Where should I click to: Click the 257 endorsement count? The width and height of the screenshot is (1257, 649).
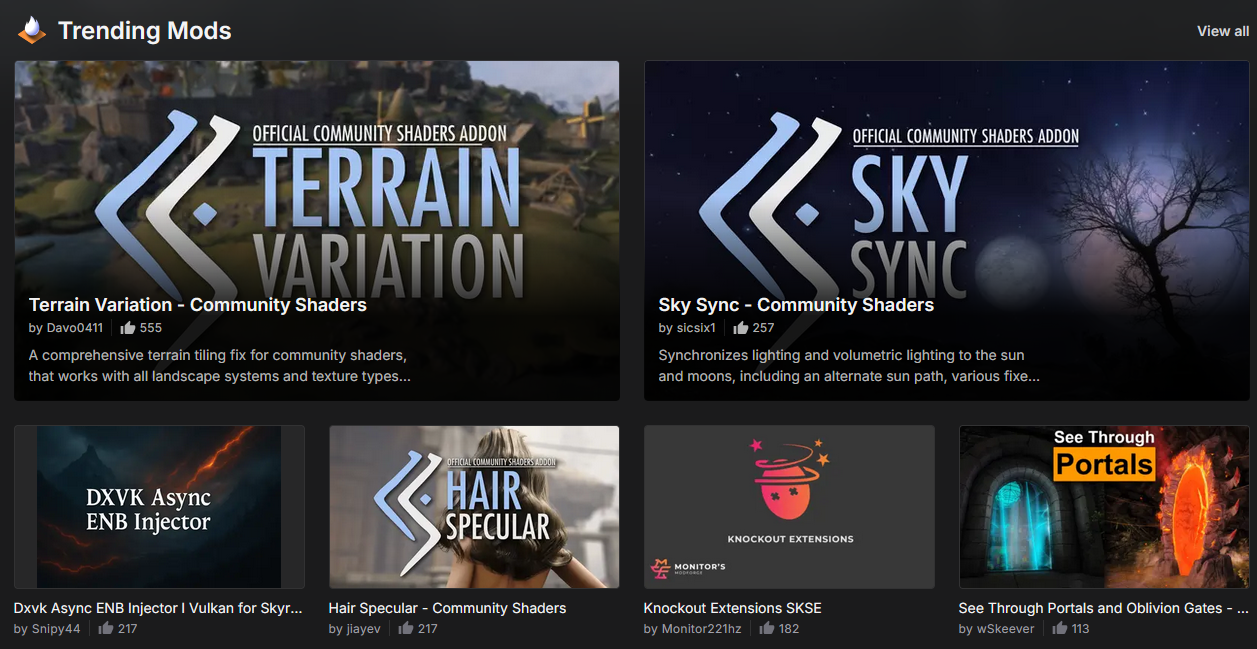click(x=764, y=328)
